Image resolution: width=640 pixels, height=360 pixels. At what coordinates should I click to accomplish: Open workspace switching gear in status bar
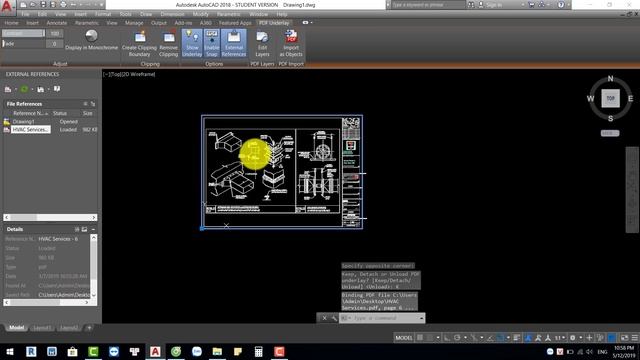tap(573, 338)
